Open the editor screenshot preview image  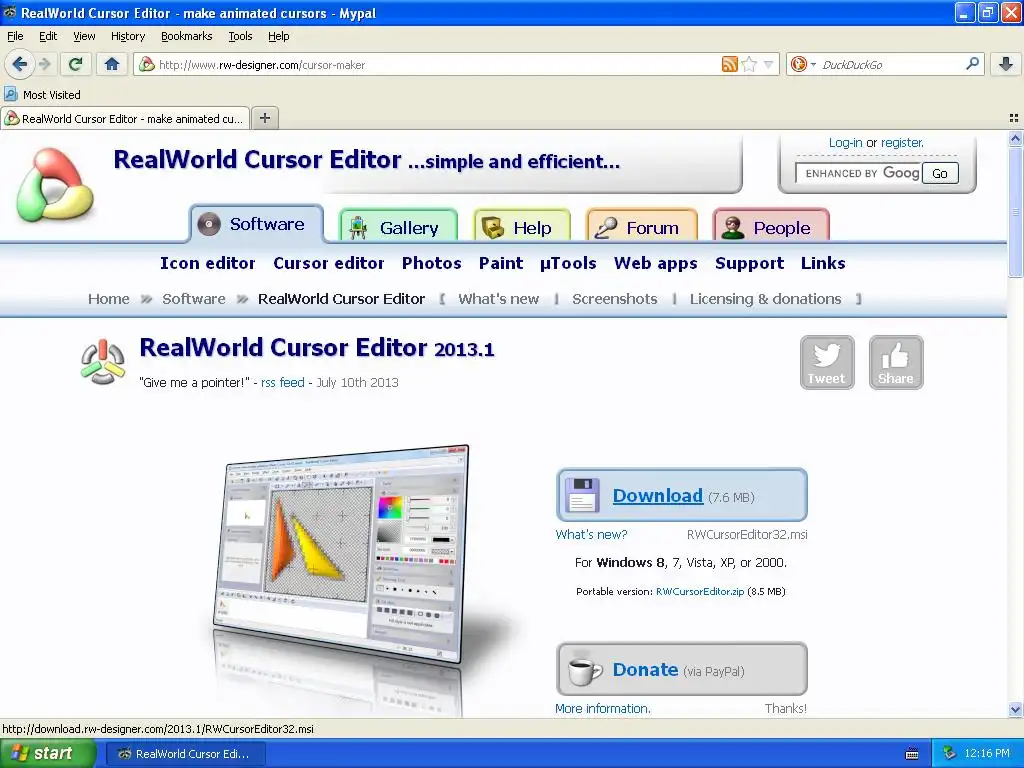pos(342,554)
